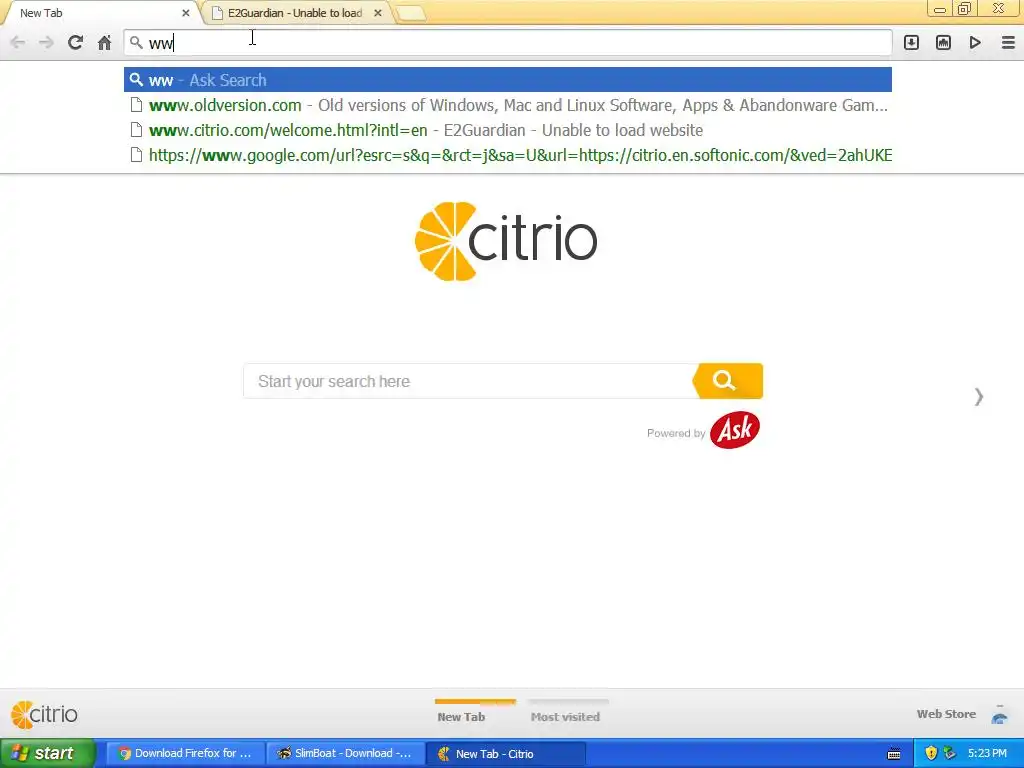Image resolution: width=1024 pixels, height=768 pixels.
Task: Close the E2Guardian tab
Action: (x=377, y=13)
